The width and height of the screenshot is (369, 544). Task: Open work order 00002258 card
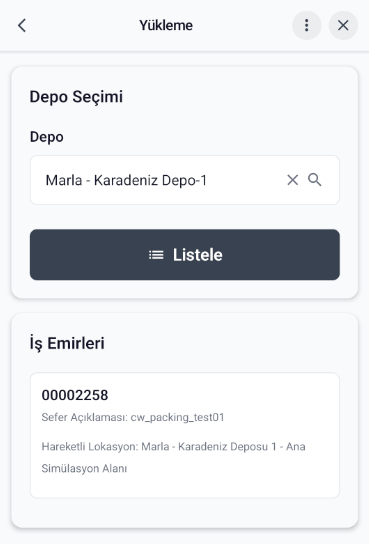[x=184, y=435]
